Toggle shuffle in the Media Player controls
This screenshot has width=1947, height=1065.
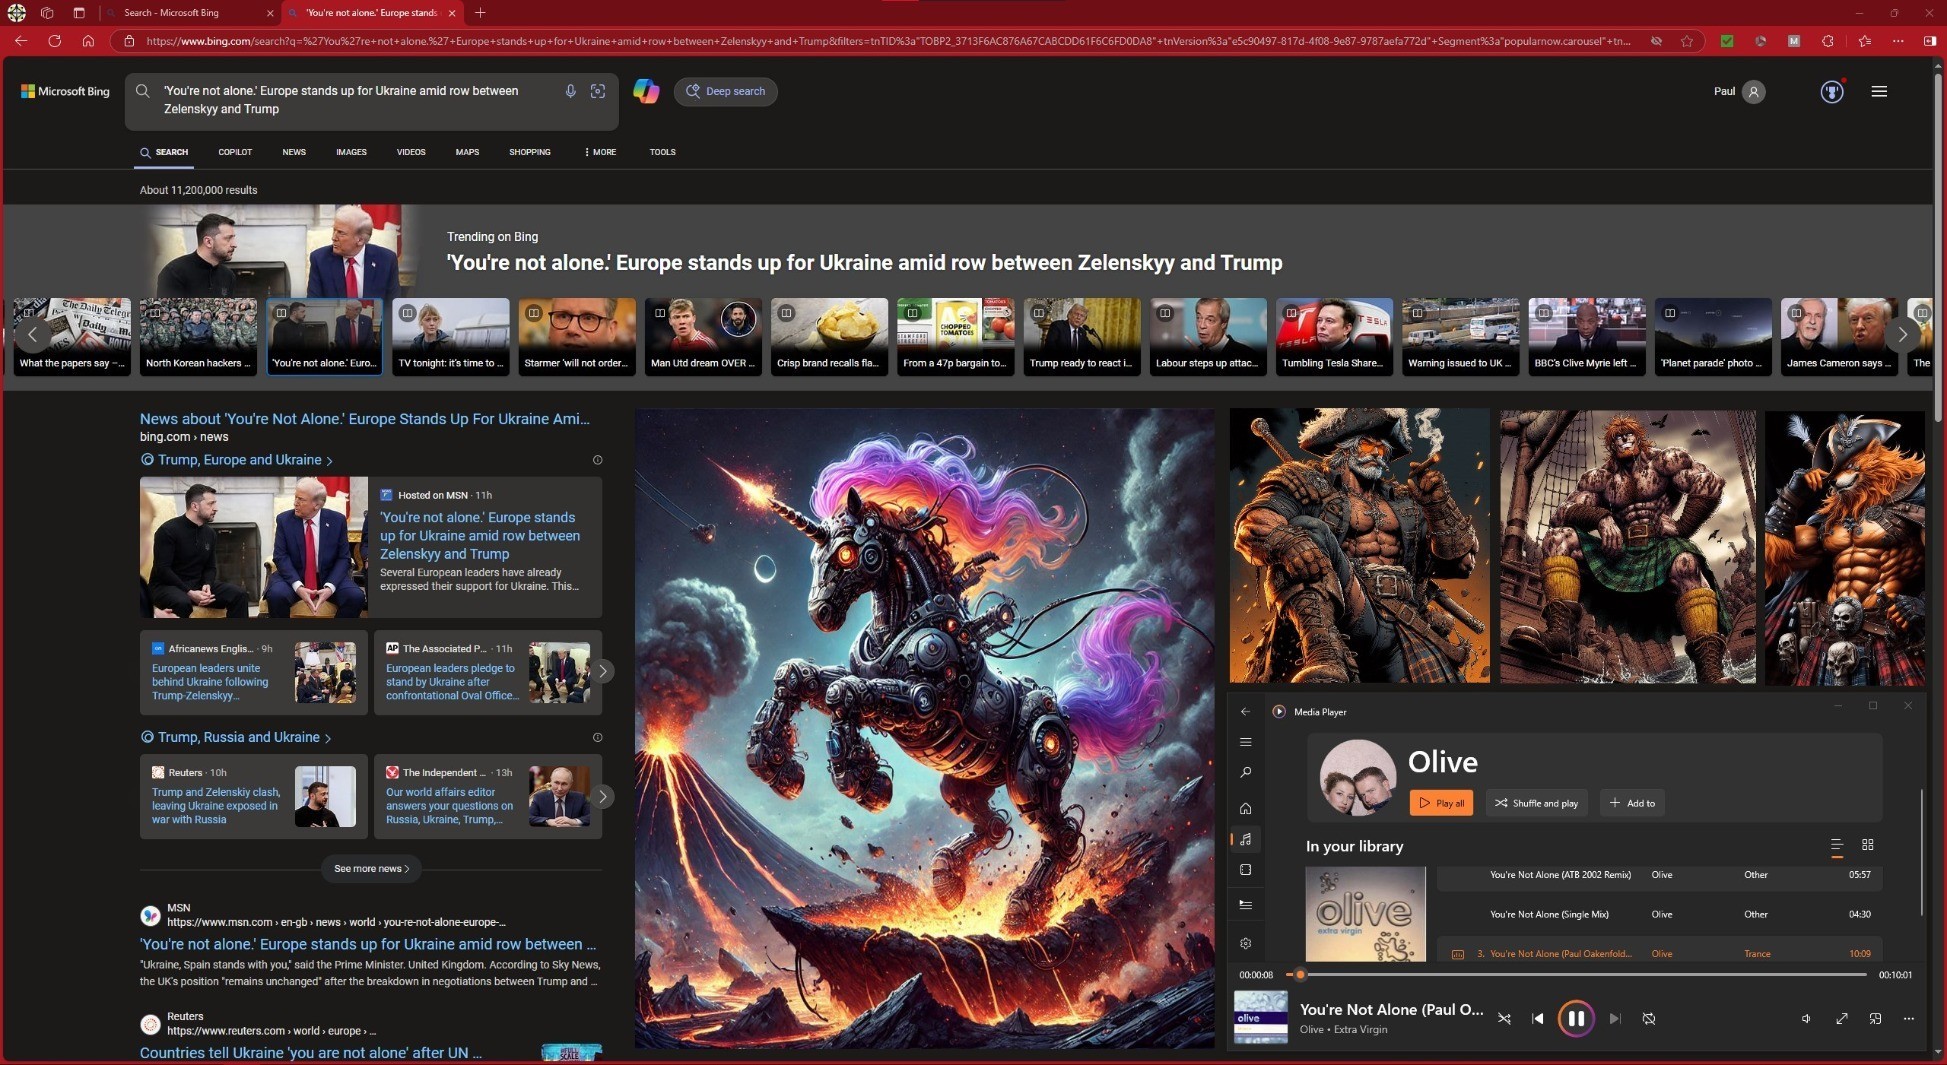1504,1019
